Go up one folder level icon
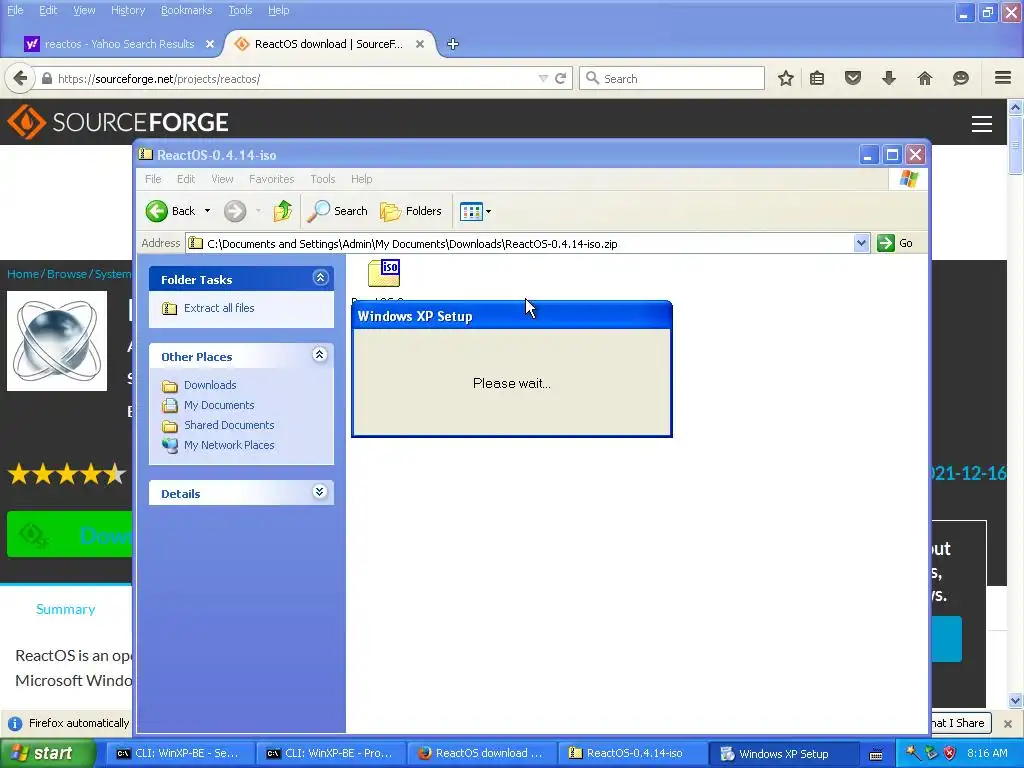This screenshot has width=1024, height=768. tap(283, 211)
